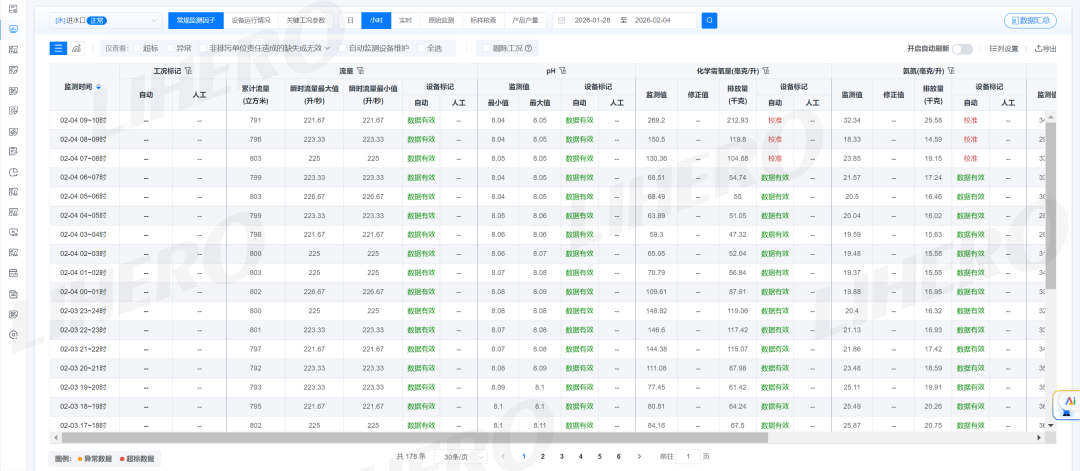Click the filter icon beside 流量

pos(360,71)
